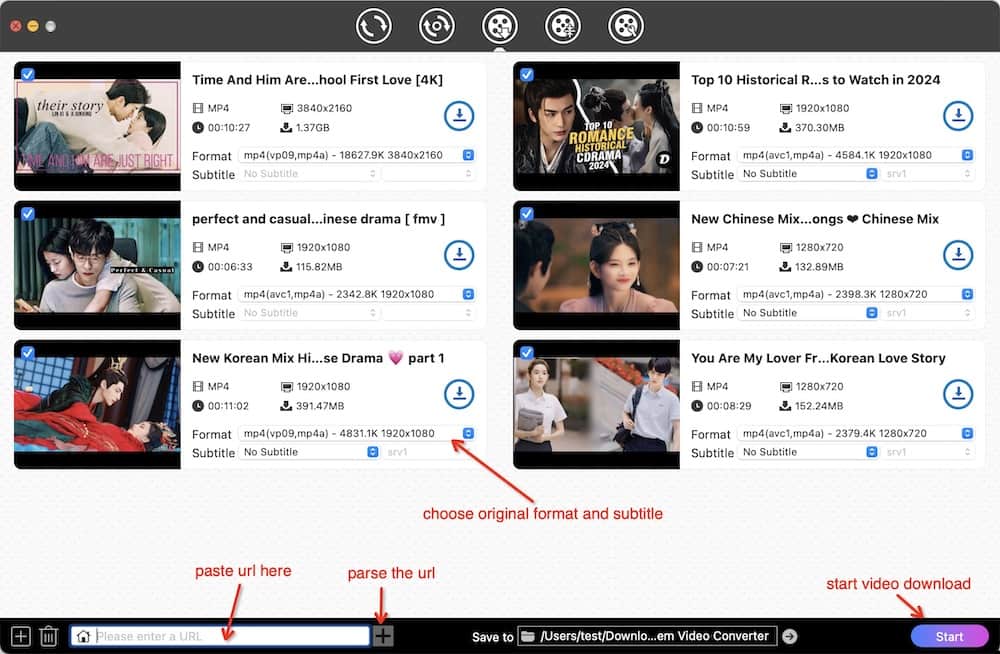1000x654 pixels.
Task: Click the plus icon at bottom-left corner
Action: point(21,635)
